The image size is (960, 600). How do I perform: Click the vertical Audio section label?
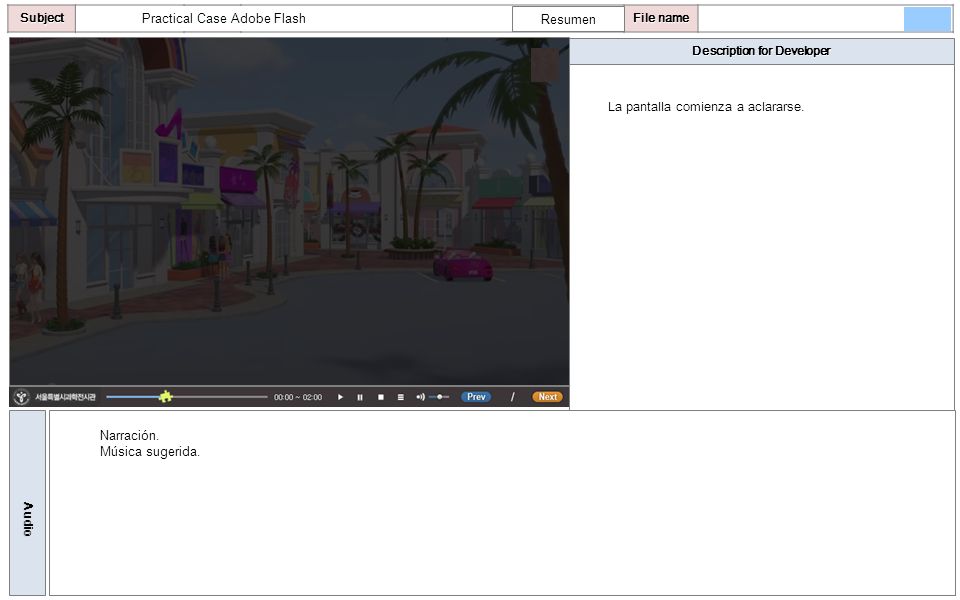[28, 503]
